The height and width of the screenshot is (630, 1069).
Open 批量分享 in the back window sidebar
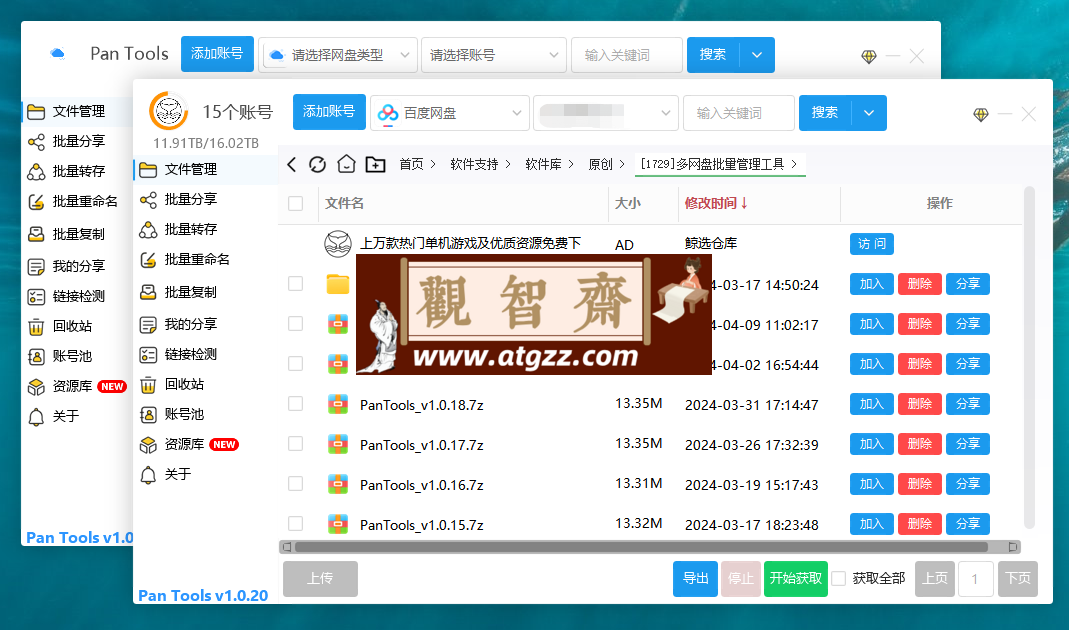[x=78, y=141]
